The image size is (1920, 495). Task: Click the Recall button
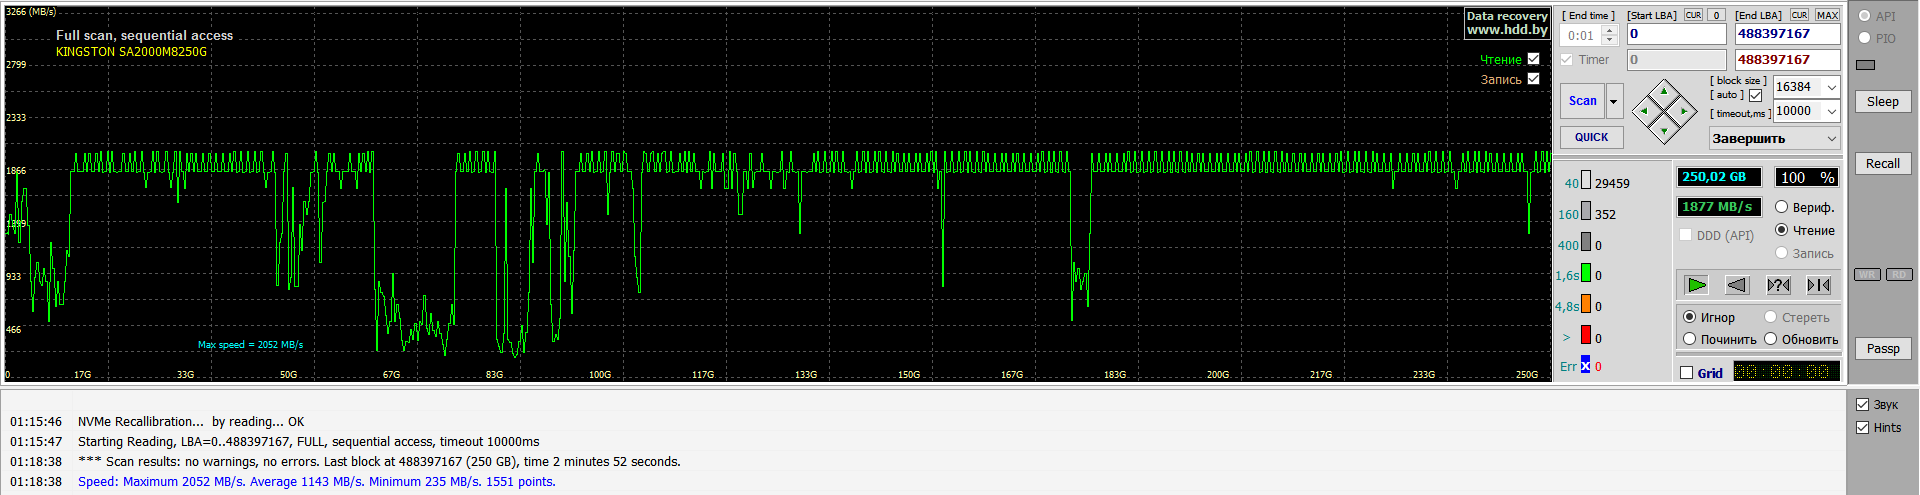point(1882,164)
